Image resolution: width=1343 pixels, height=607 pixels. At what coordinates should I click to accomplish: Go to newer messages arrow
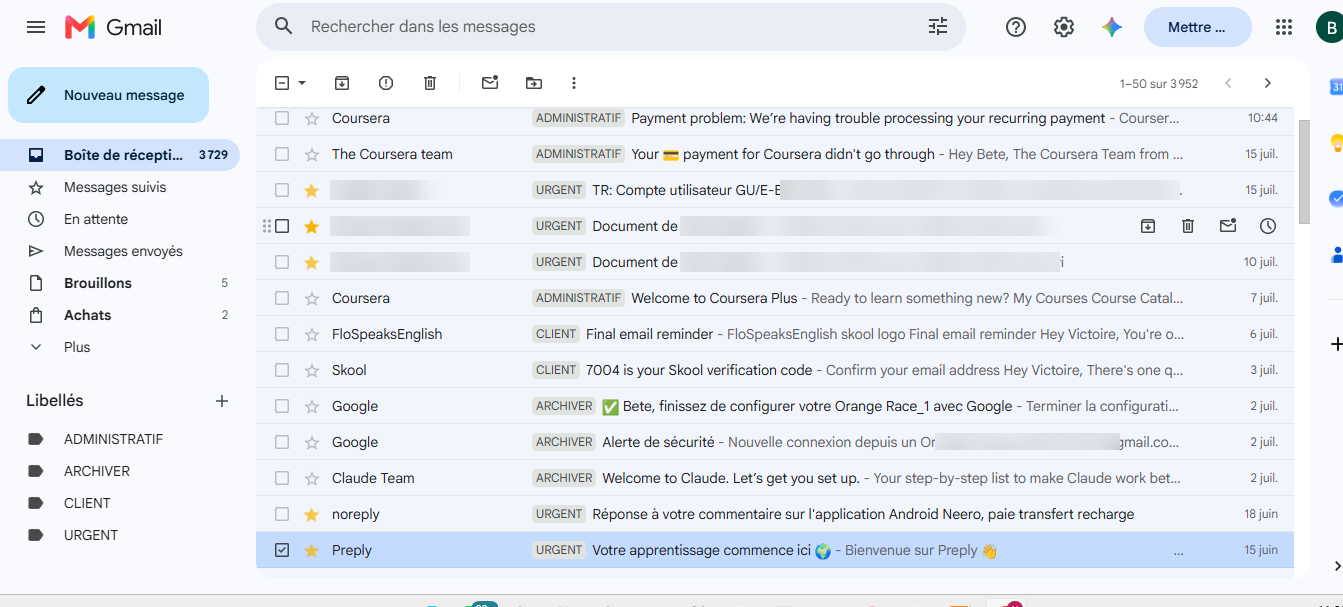point(1228,83)
